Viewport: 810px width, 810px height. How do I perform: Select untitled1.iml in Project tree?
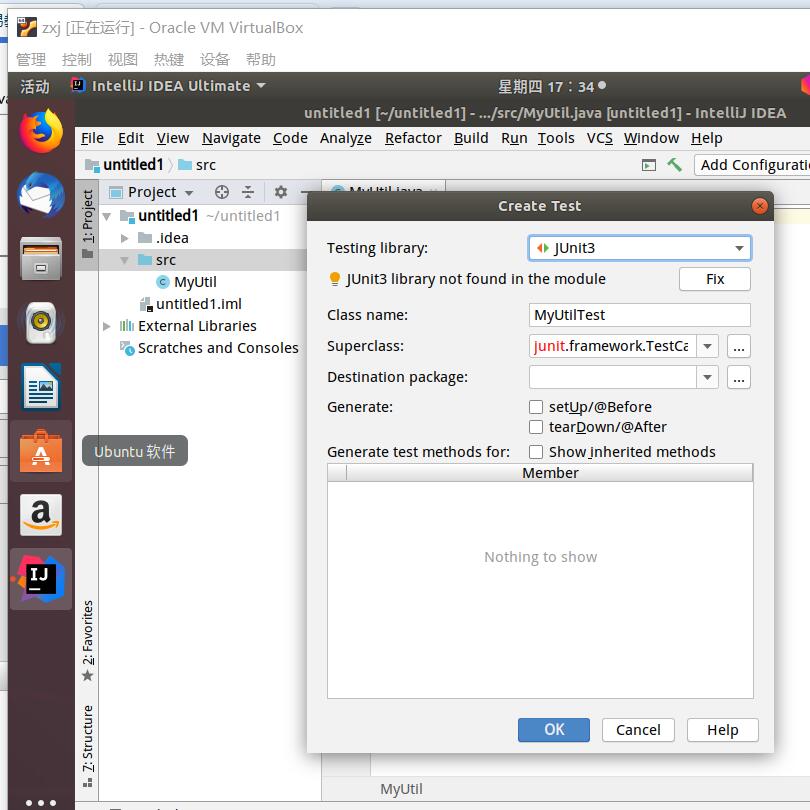[x=198, y=304]
